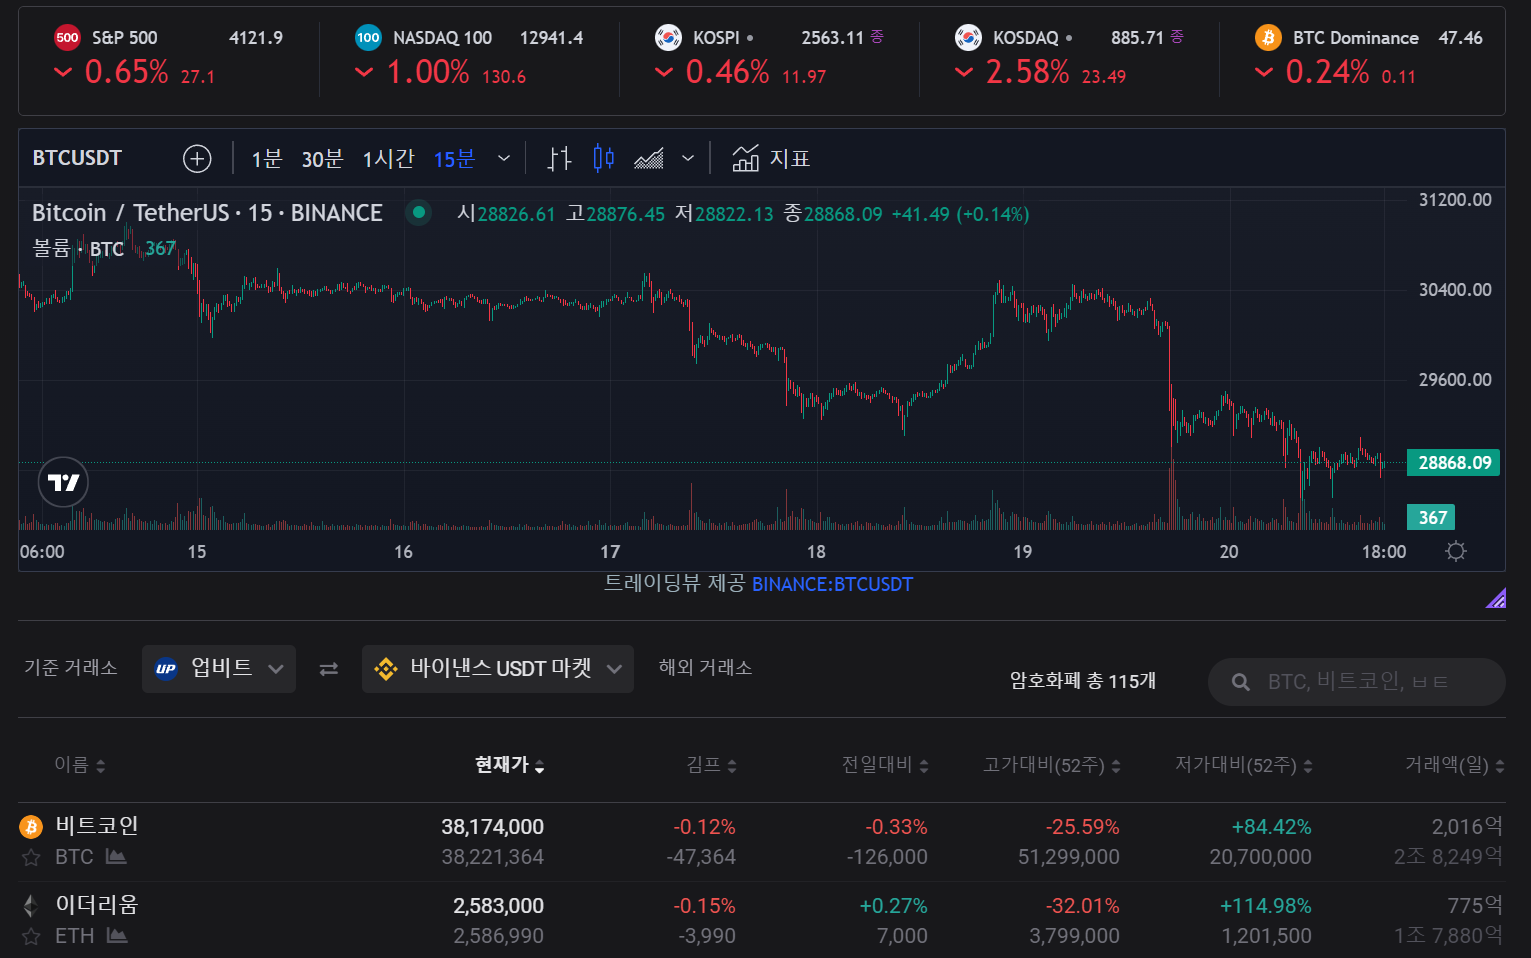Sort the table by 현재가

[x=510, y=765]
